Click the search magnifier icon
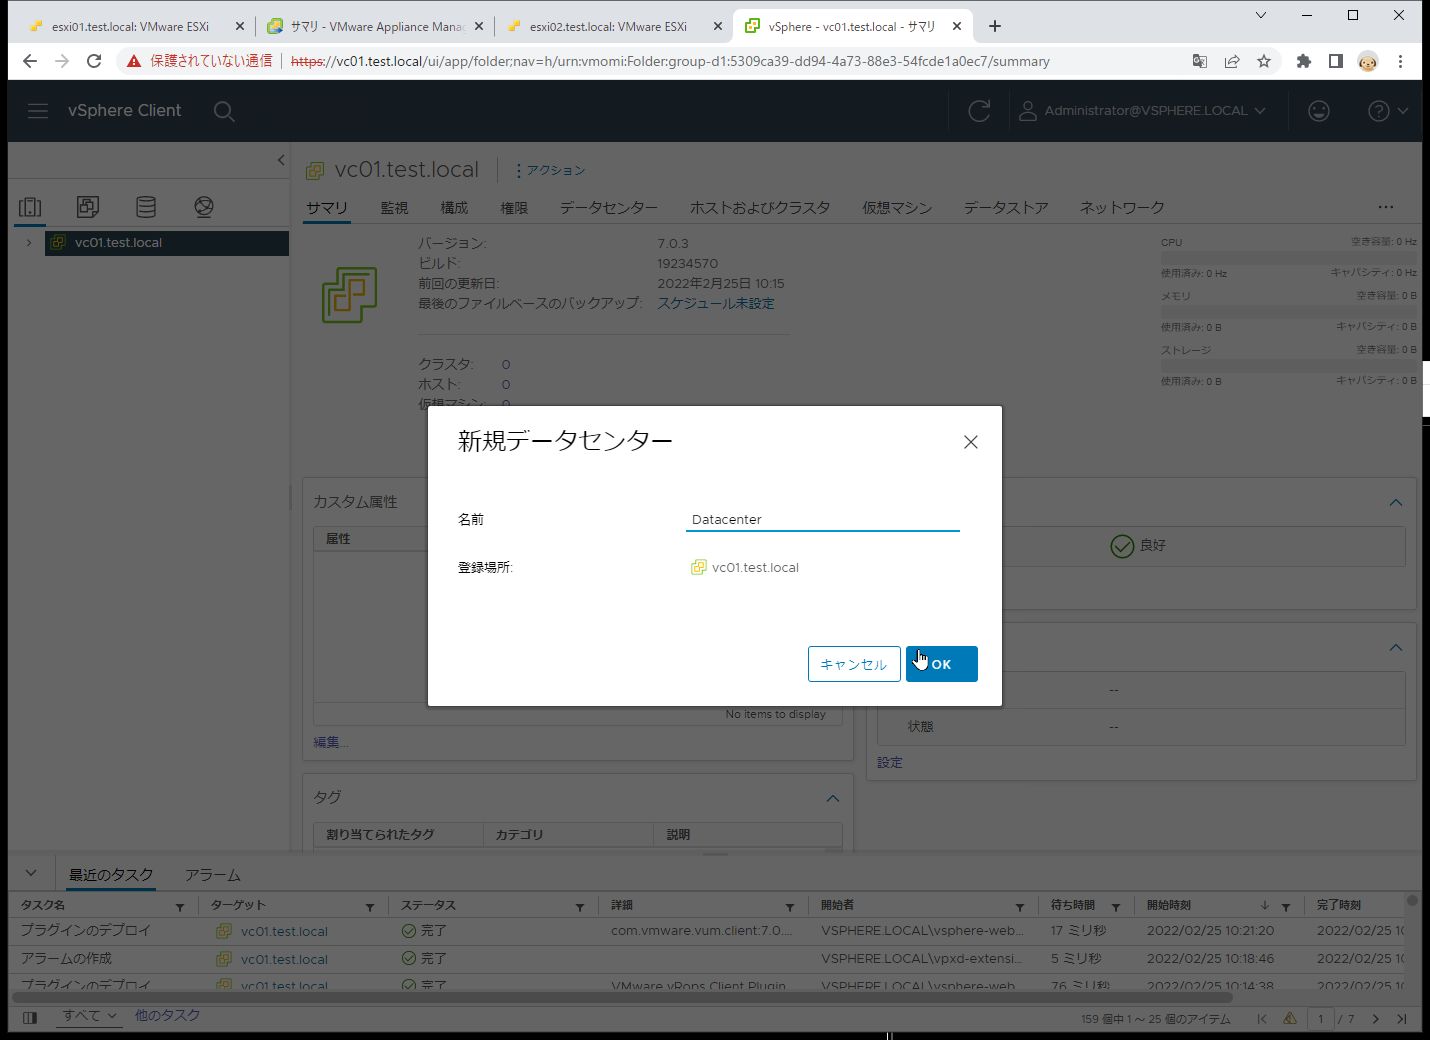Image resolution: width=1430 pixels, height=1040 pixels. [x=224, y=111]
